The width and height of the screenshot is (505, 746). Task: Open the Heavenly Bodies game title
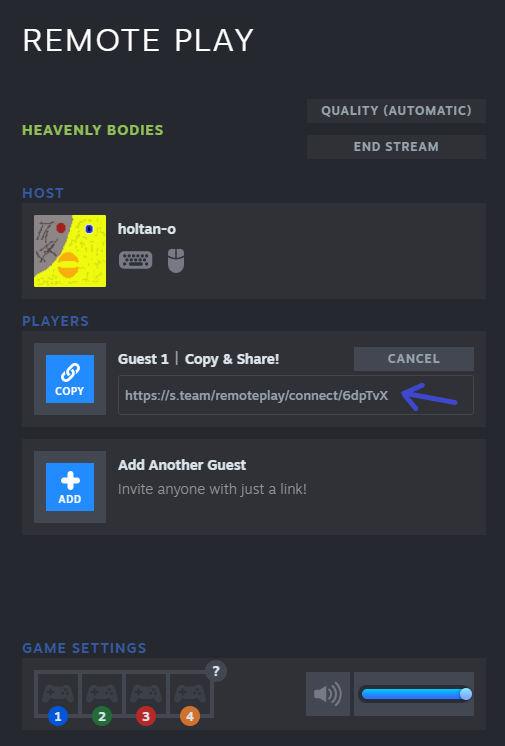pyautogui.click(x=93, y=130)
